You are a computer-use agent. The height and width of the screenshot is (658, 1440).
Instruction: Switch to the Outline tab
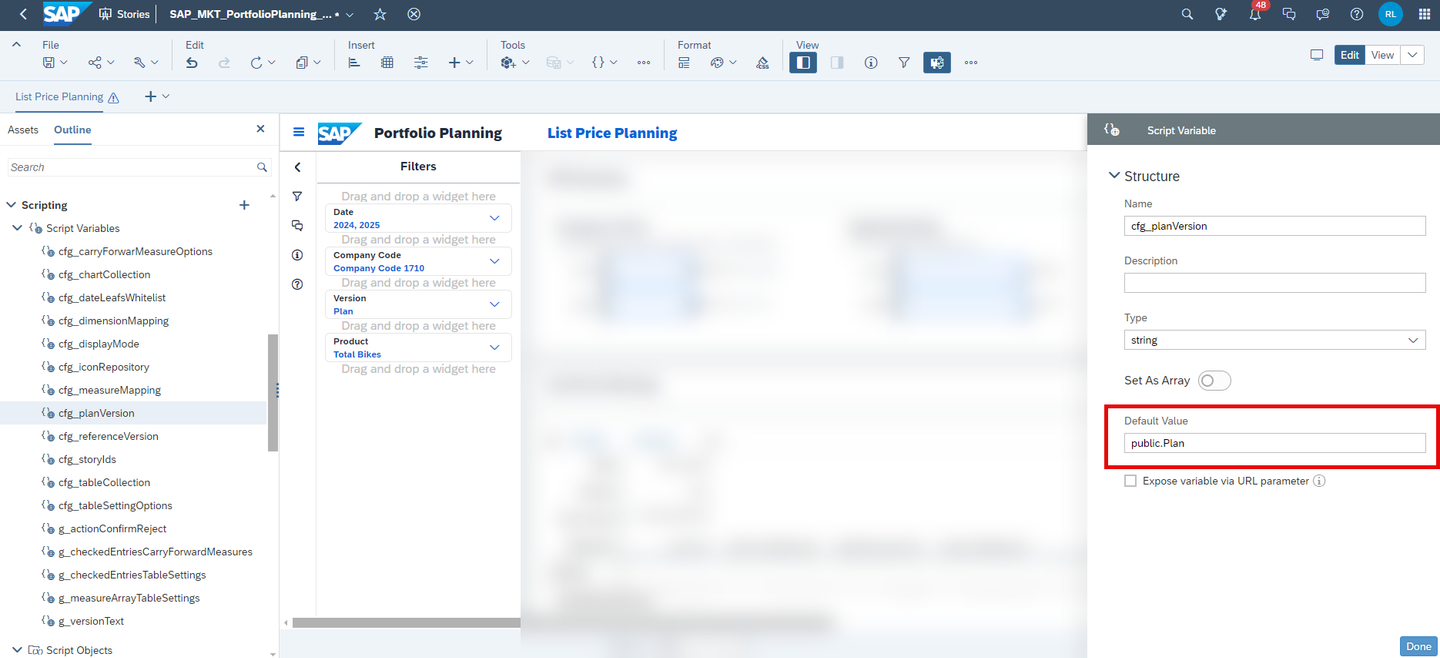point(72,130)
